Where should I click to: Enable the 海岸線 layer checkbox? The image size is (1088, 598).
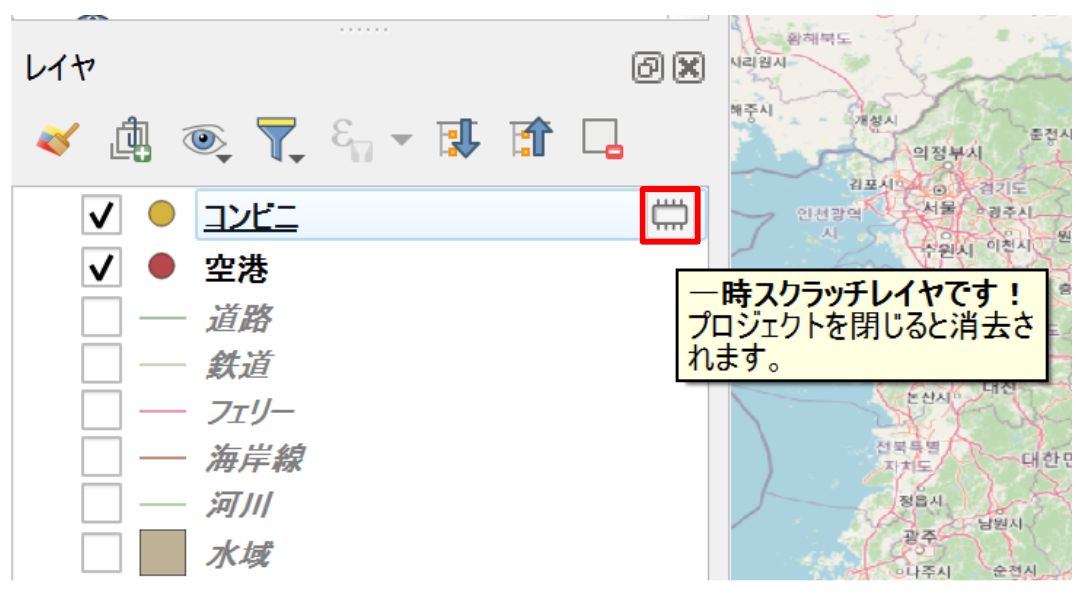pyautogui.click(x=101, y=456)
